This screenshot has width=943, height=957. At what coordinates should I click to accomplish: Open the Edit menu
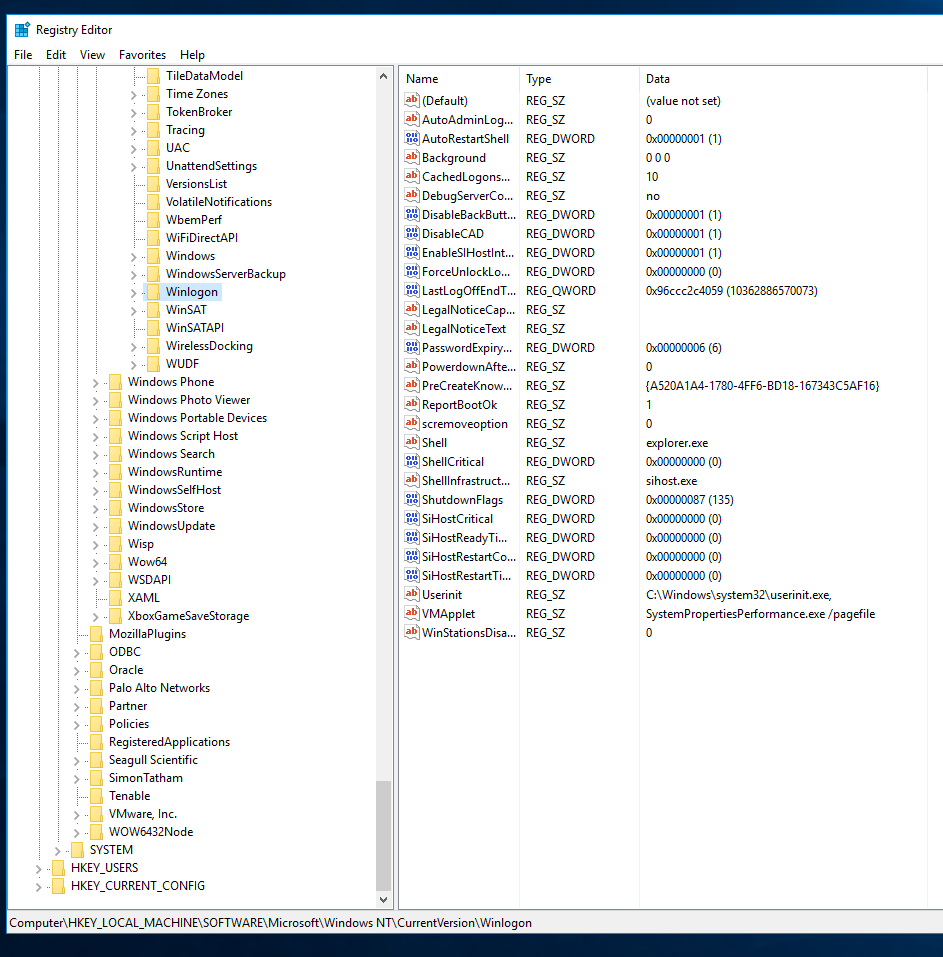56,55
